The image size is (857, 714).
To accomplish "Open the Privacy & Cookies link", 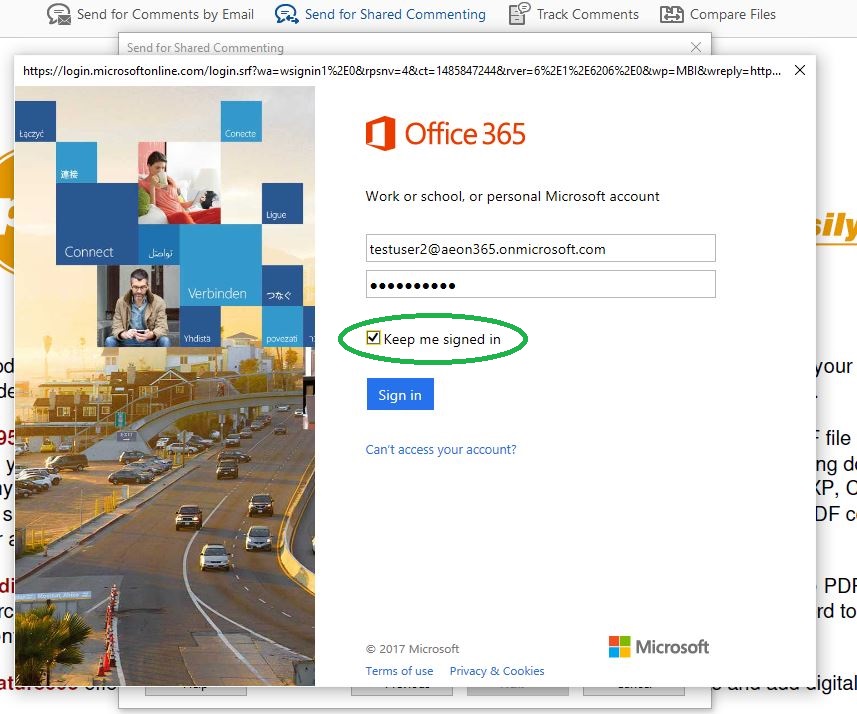I will 497,671.
